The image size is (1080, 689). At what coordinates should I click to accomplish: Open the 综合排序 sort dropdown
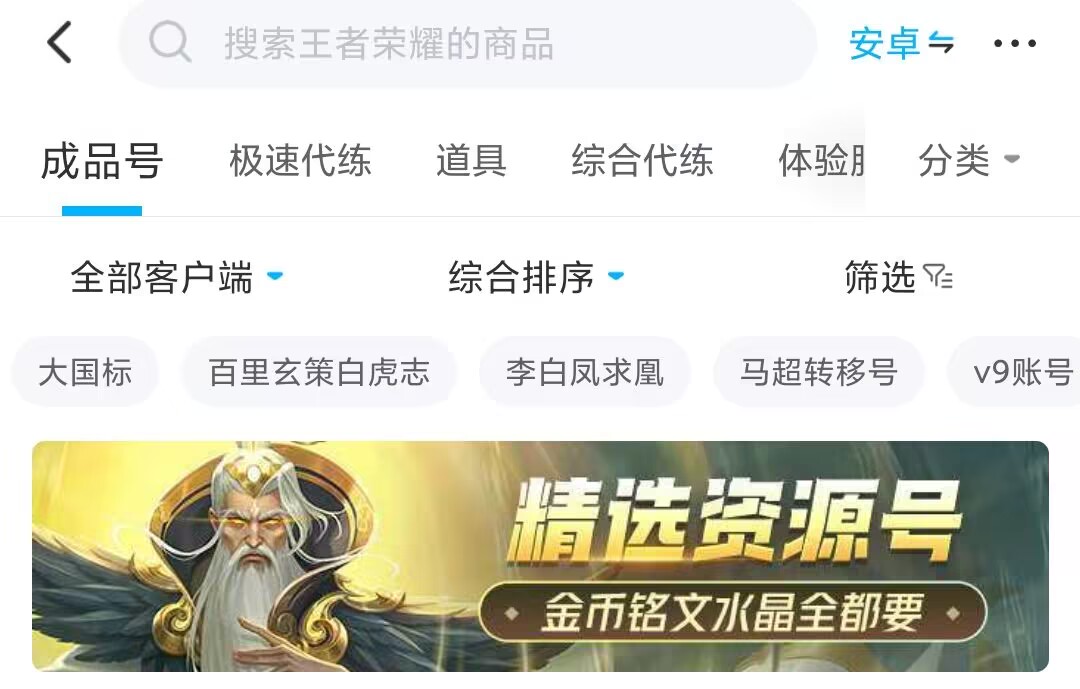click(536, 277)
